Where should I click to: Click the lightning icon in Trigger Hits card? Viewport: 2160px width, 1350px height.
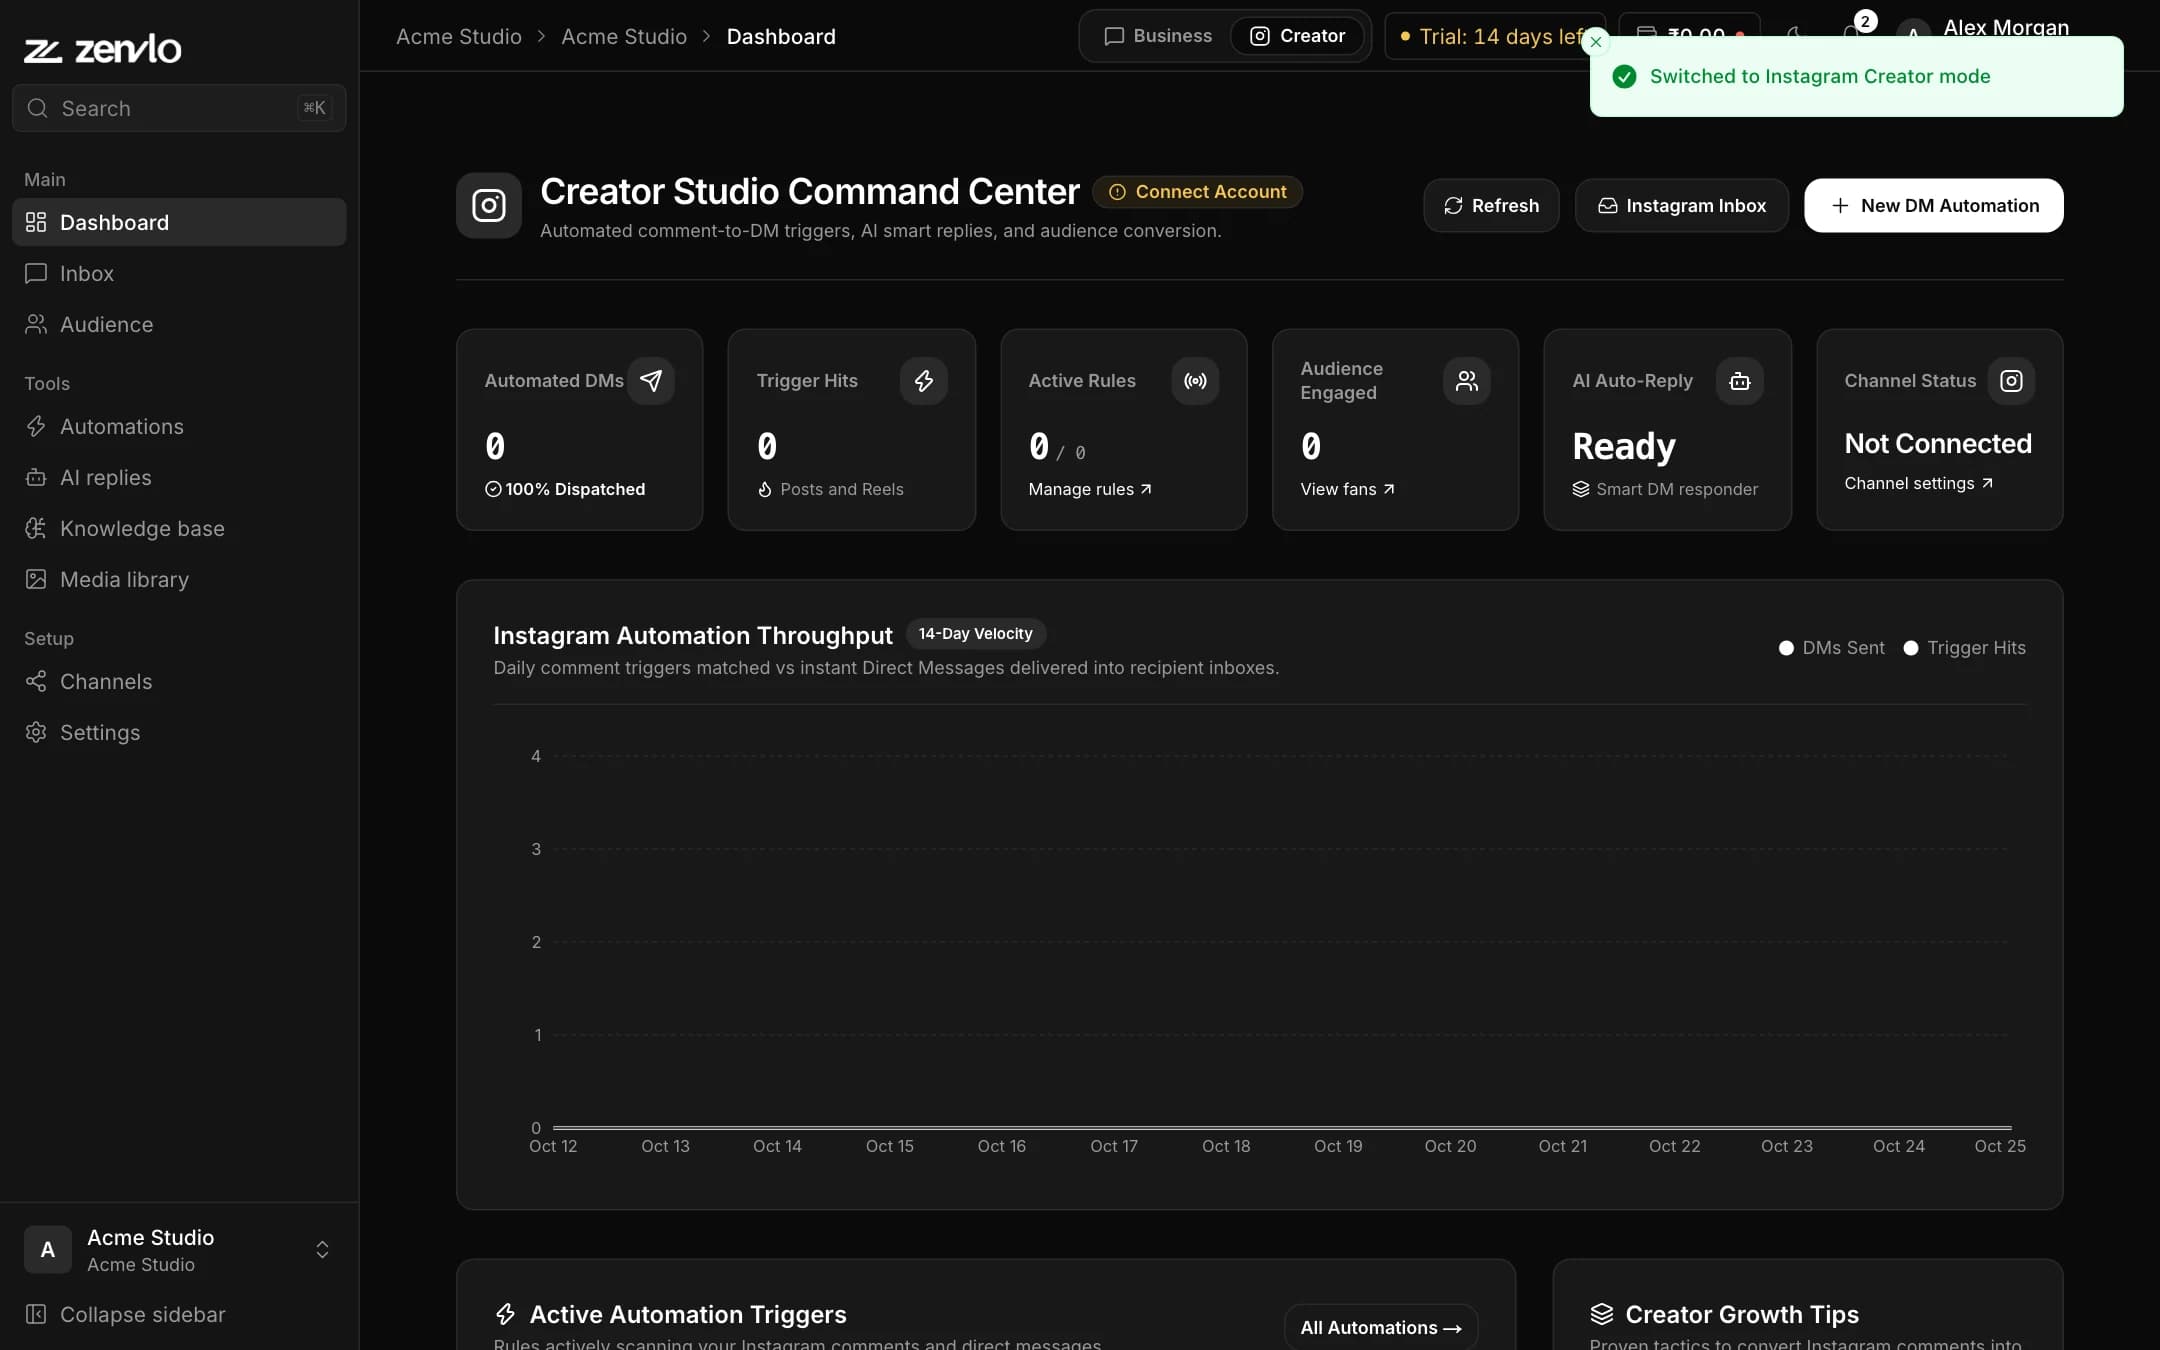pos(923,381)
